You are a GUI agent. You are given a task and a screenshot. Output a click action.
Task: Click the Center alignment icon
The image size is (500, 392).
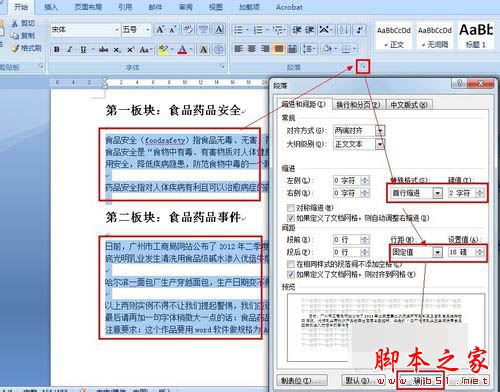(252, 49)
